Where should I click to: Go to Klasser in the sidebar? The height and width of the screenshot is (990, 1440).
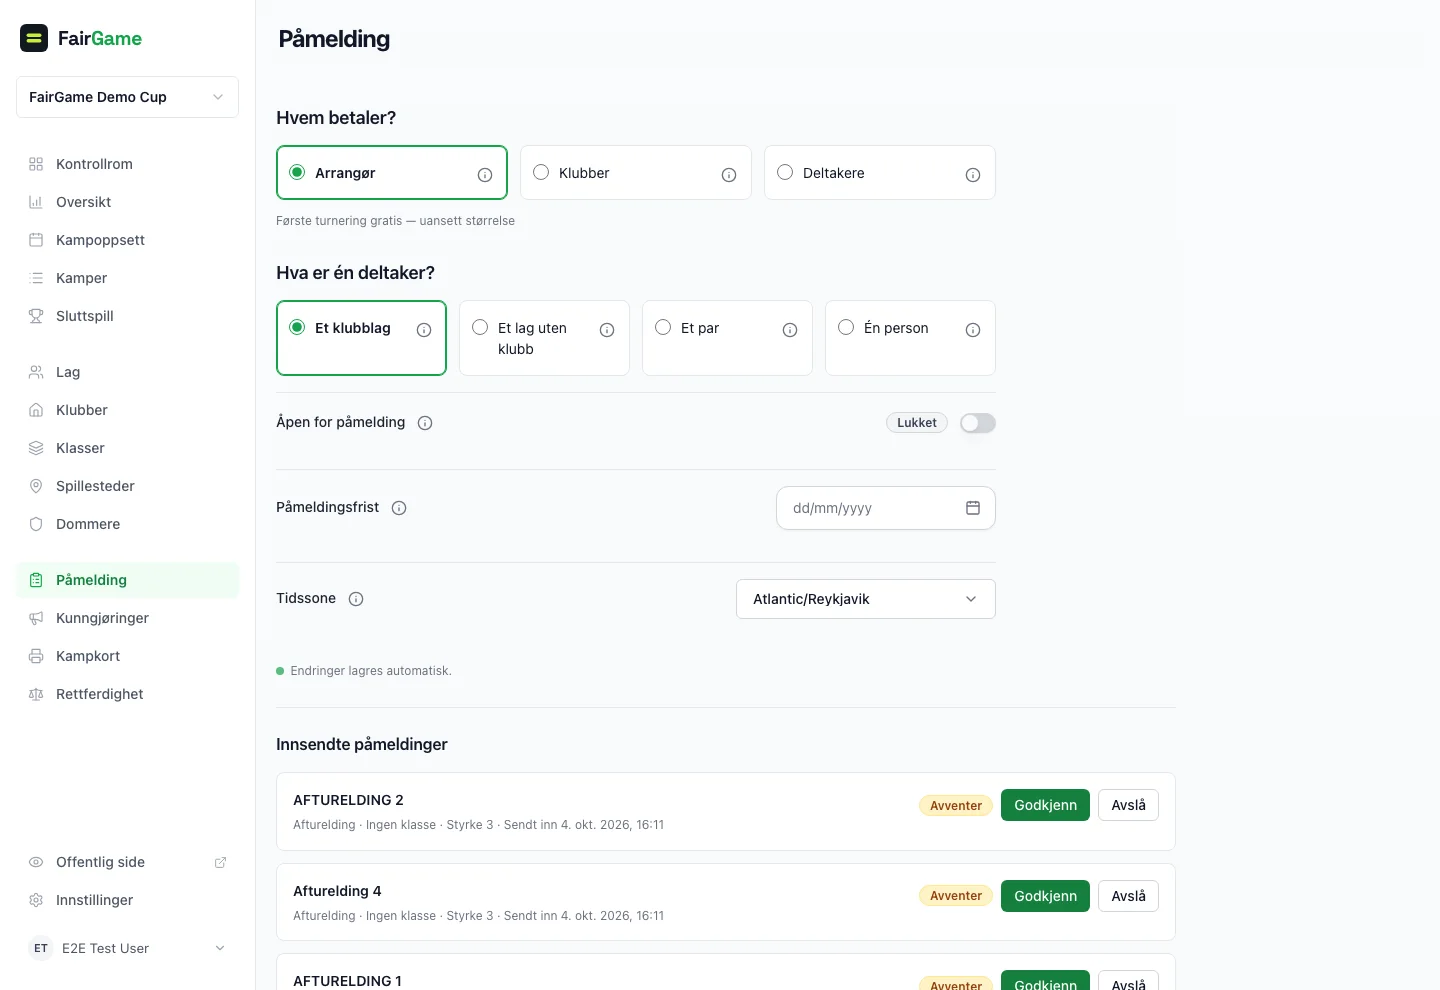click(x=127, y=448)
